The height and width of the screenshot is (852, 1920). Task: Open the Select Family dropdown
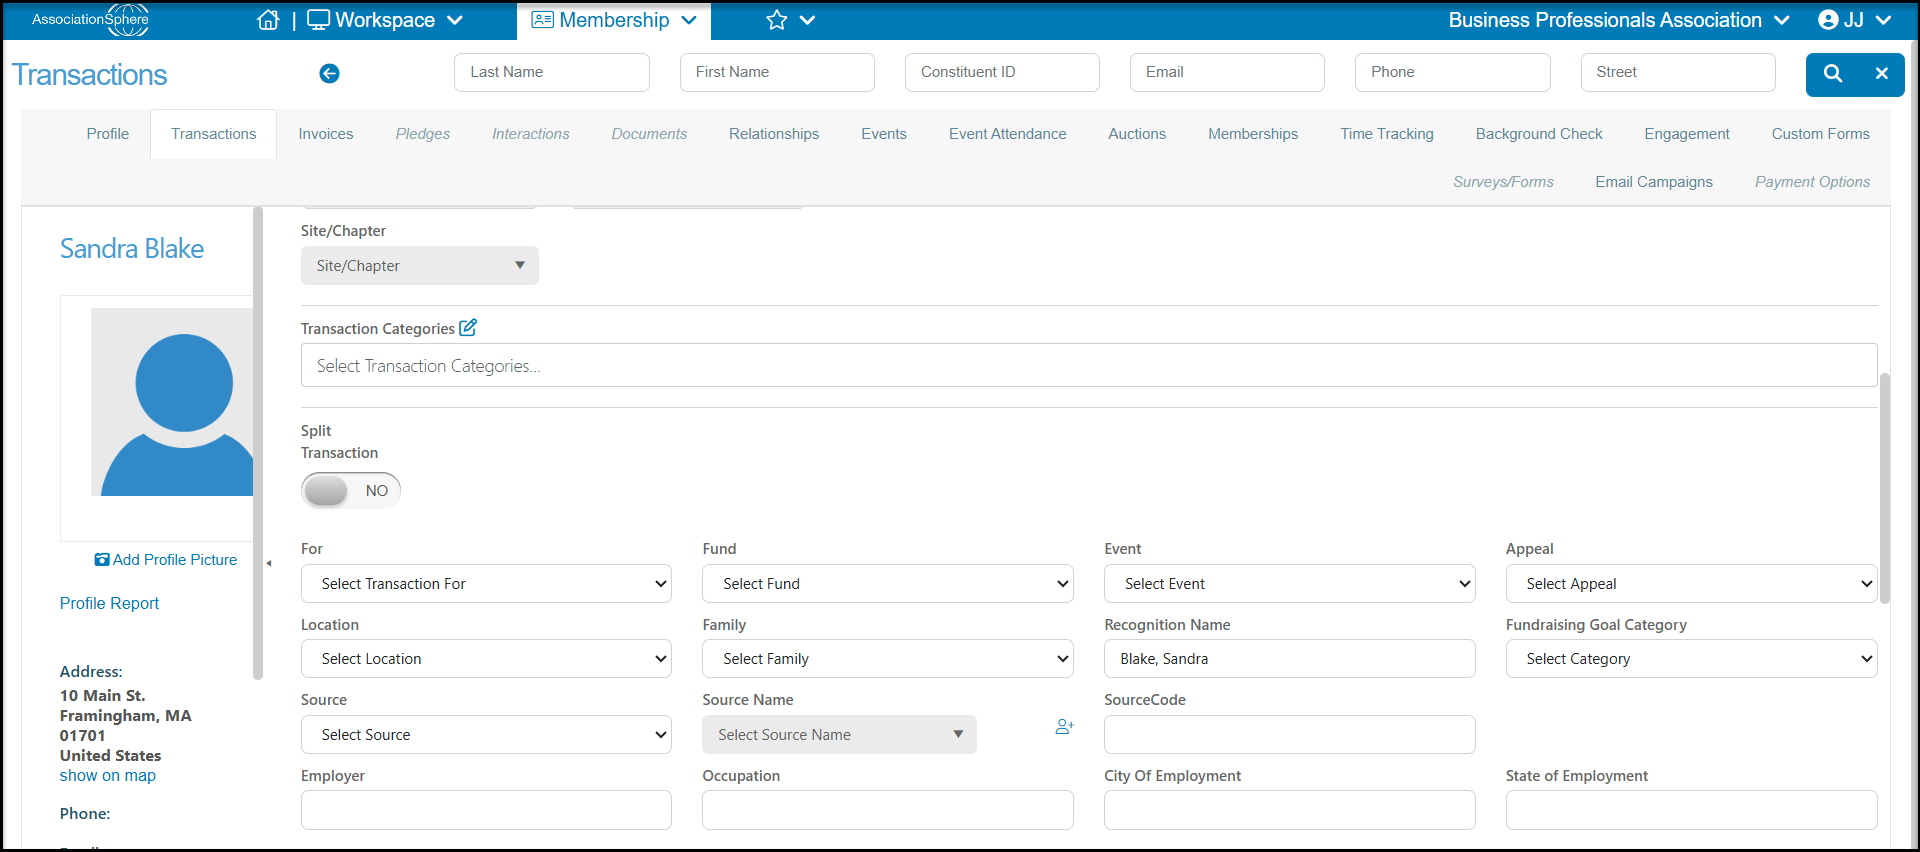point(888,659)
